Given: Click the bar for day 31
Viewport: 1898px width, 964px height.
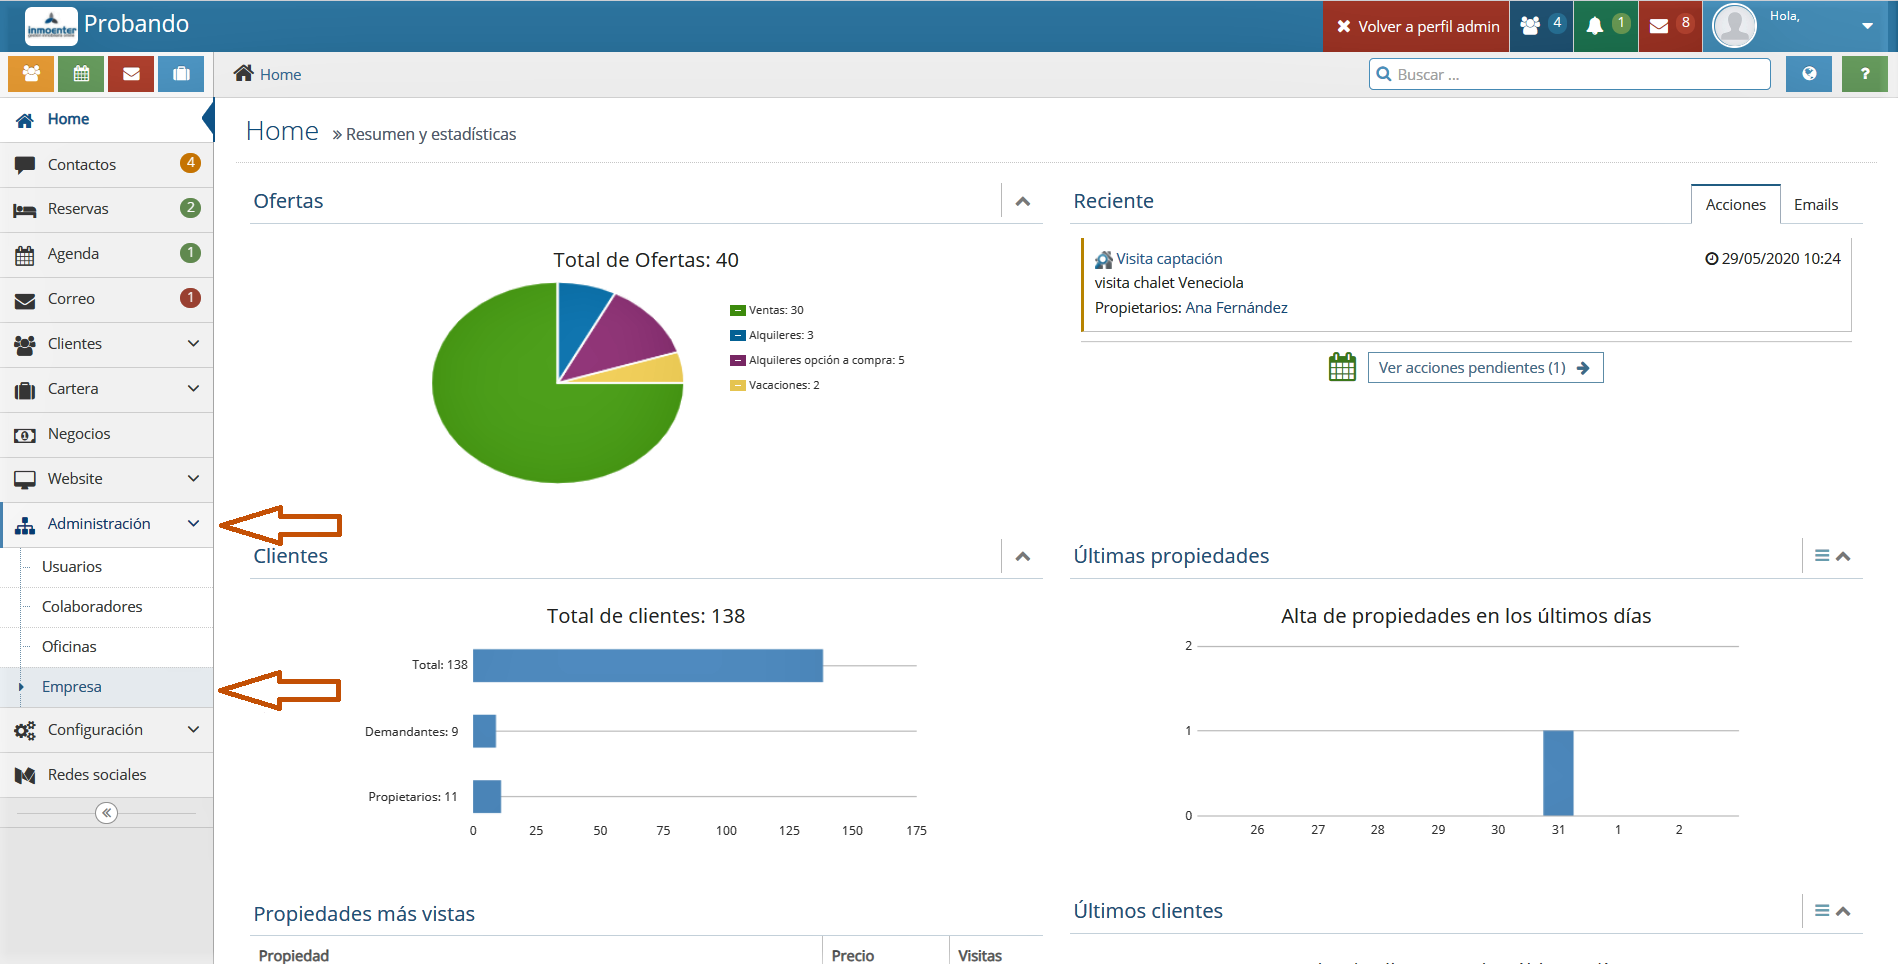Looking at the screenshot, I should pos(1558,773).
